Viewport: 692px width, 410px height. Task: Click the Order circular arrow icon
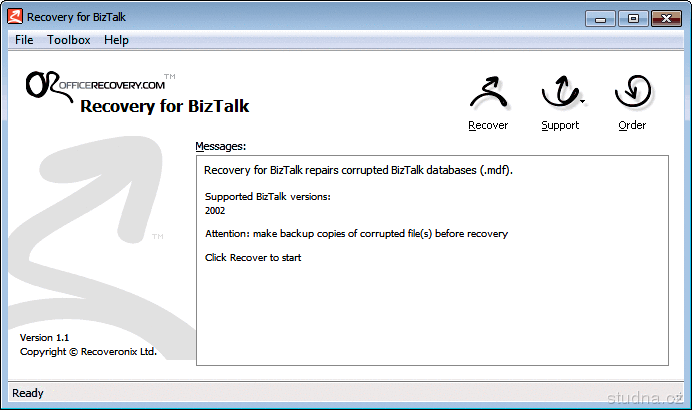632,91
